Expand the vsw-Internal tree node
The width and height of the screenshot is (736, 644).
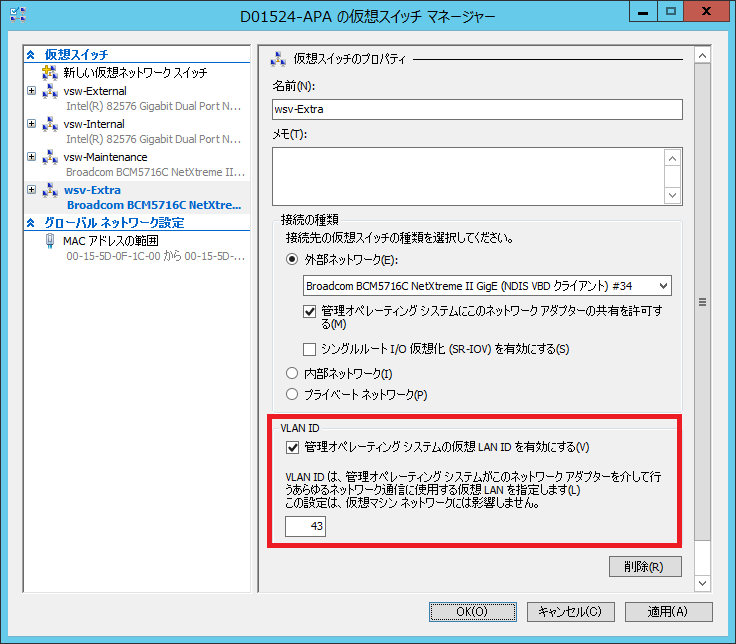31,123
